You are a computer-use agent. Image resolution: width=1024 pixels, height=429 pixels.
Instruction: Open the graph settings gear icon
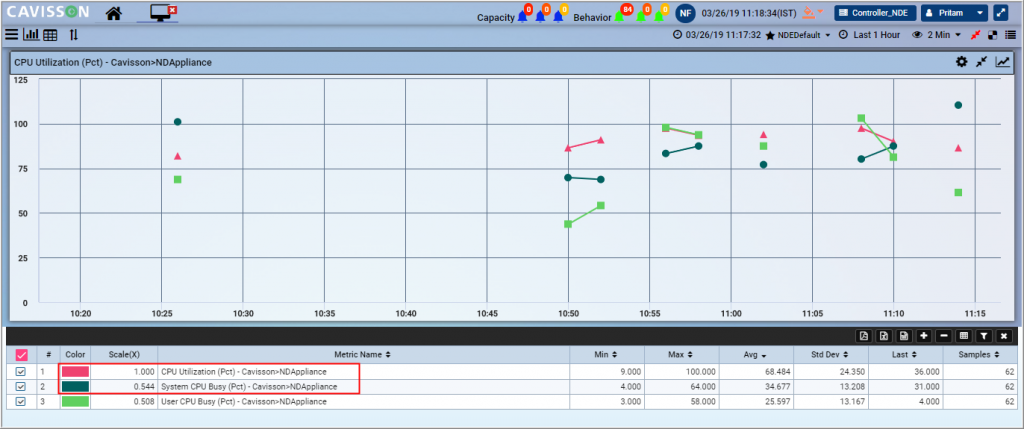[961, 61]
